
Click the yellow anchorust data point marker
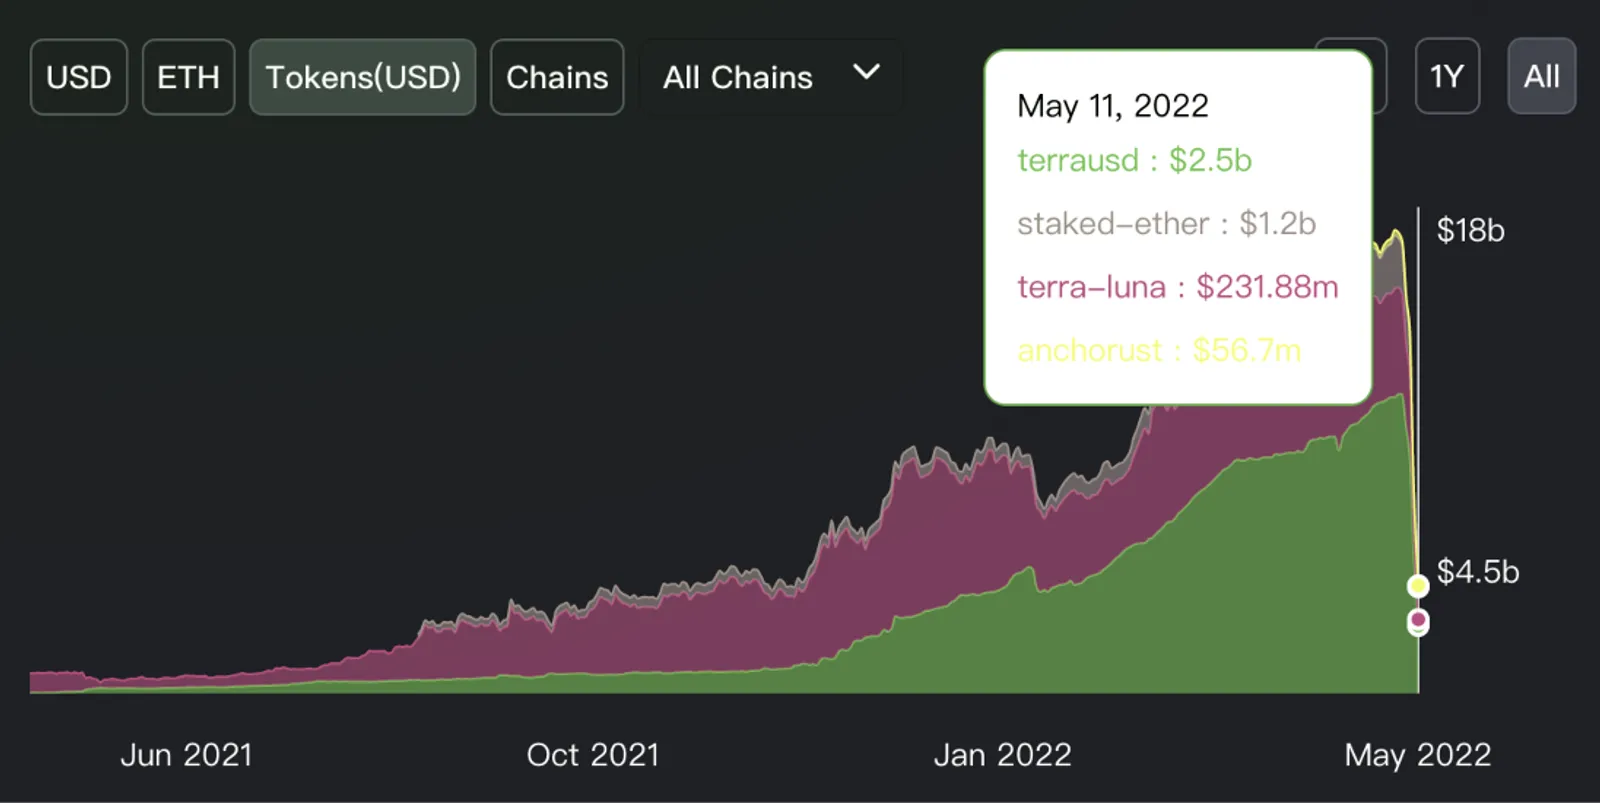1418,586
